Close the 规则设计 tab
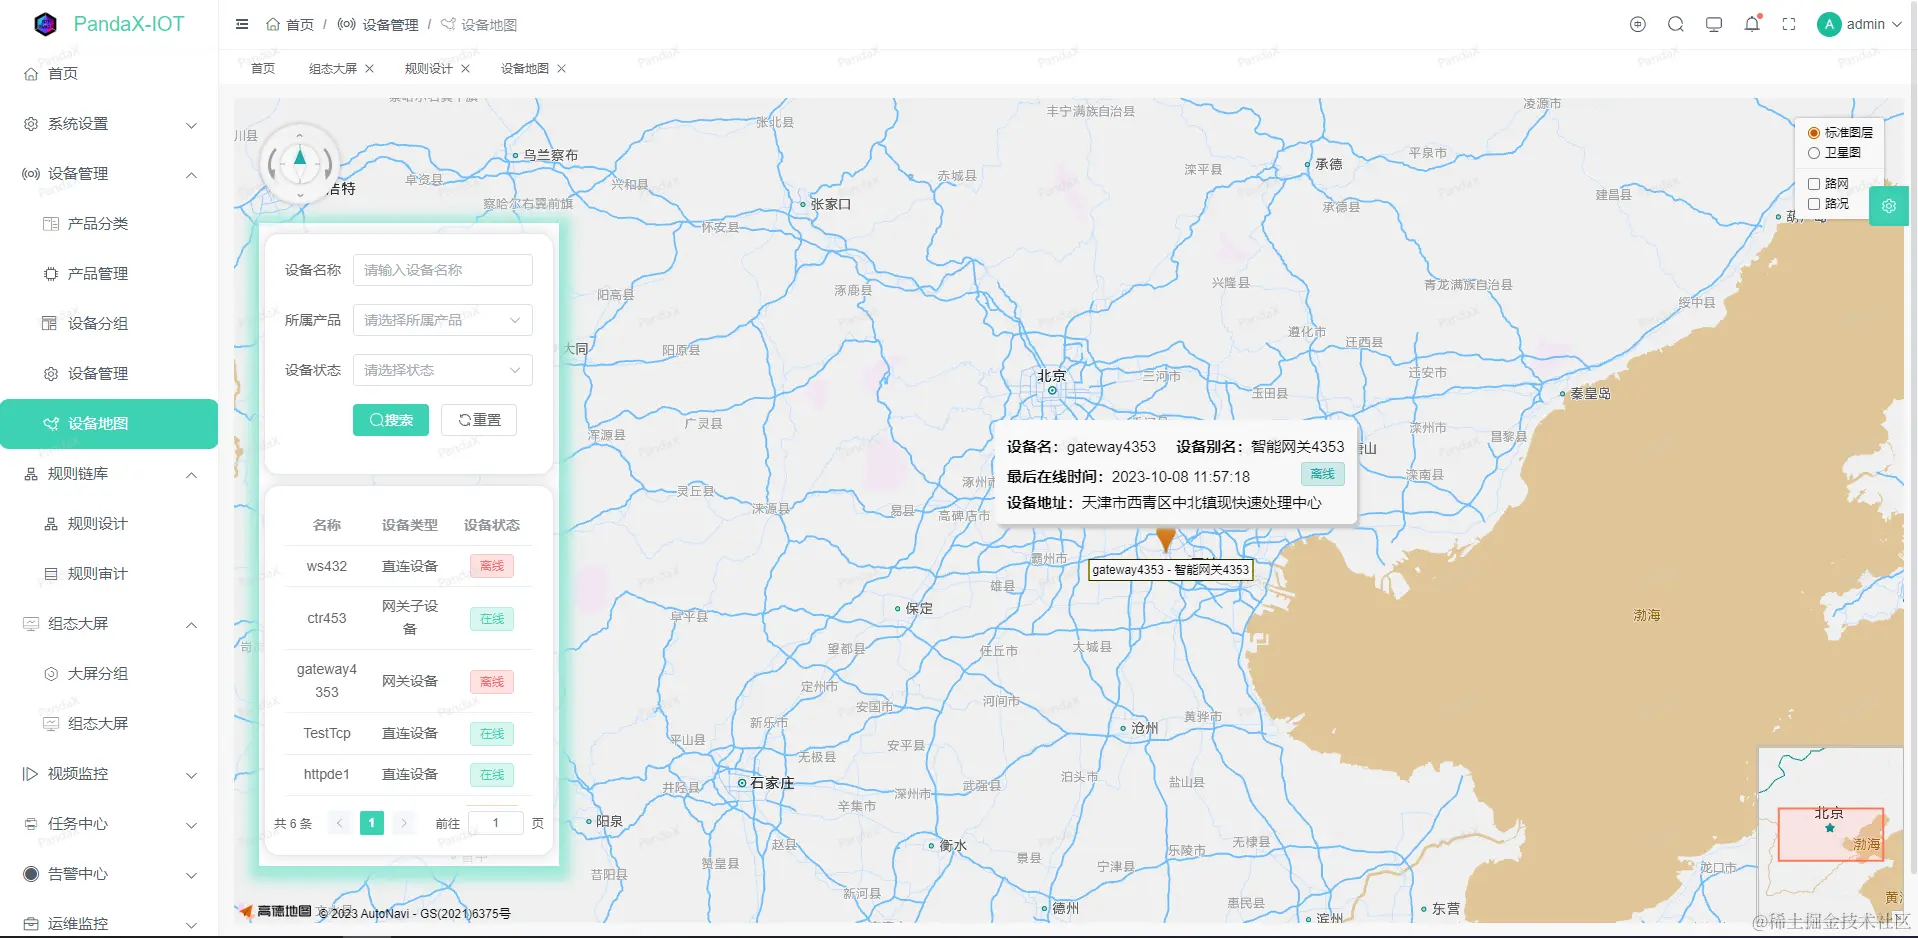1918x938 pixels. coord(466,69)
